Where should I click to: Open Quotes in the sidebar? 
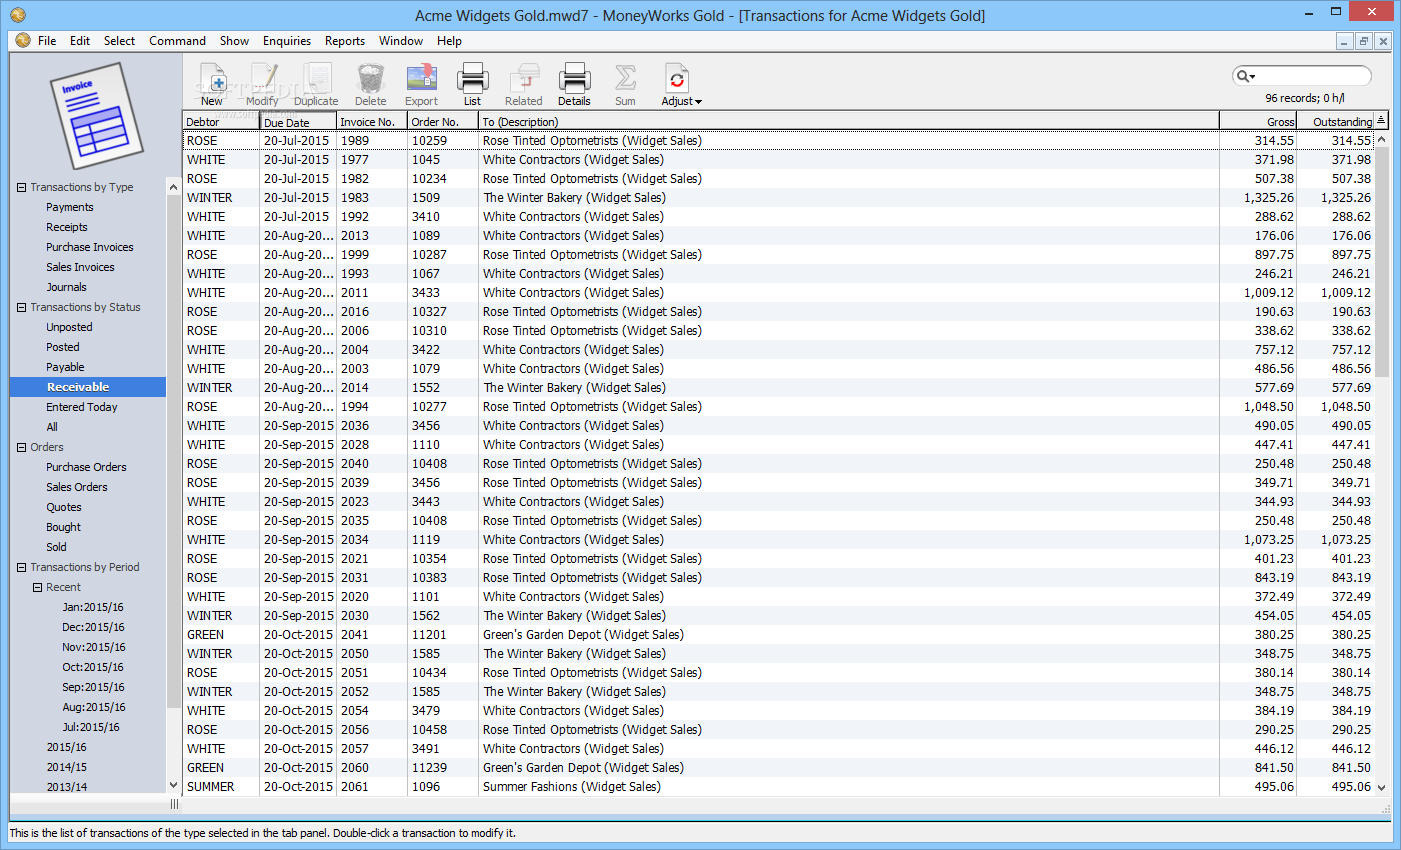coord(64,507)
